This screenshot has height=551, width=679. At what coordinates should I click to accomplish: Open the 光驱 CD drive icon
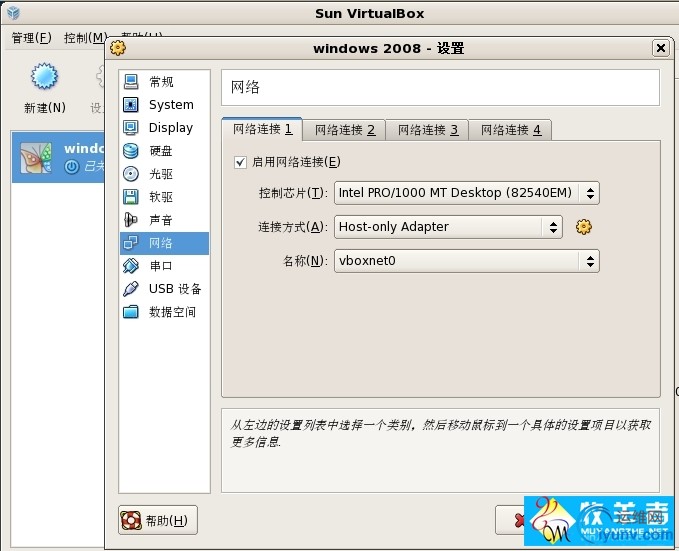click(131, 174)
